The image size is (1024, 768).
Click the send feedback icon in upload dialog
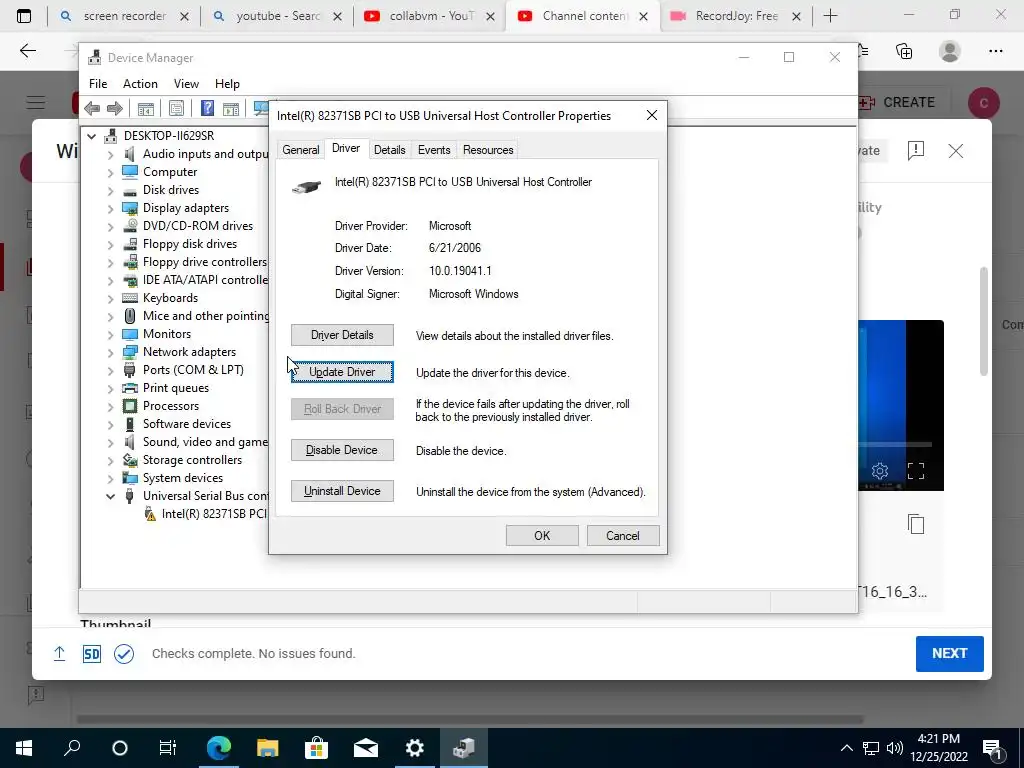tap(916, 151)
